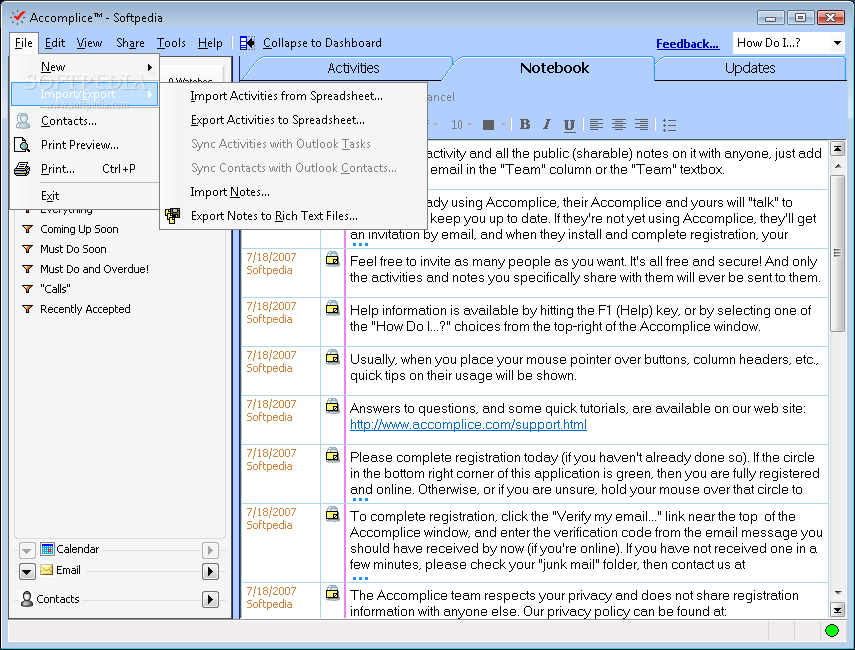
Task: Select the Recently Accepted filter
Action: pos(85,309)
